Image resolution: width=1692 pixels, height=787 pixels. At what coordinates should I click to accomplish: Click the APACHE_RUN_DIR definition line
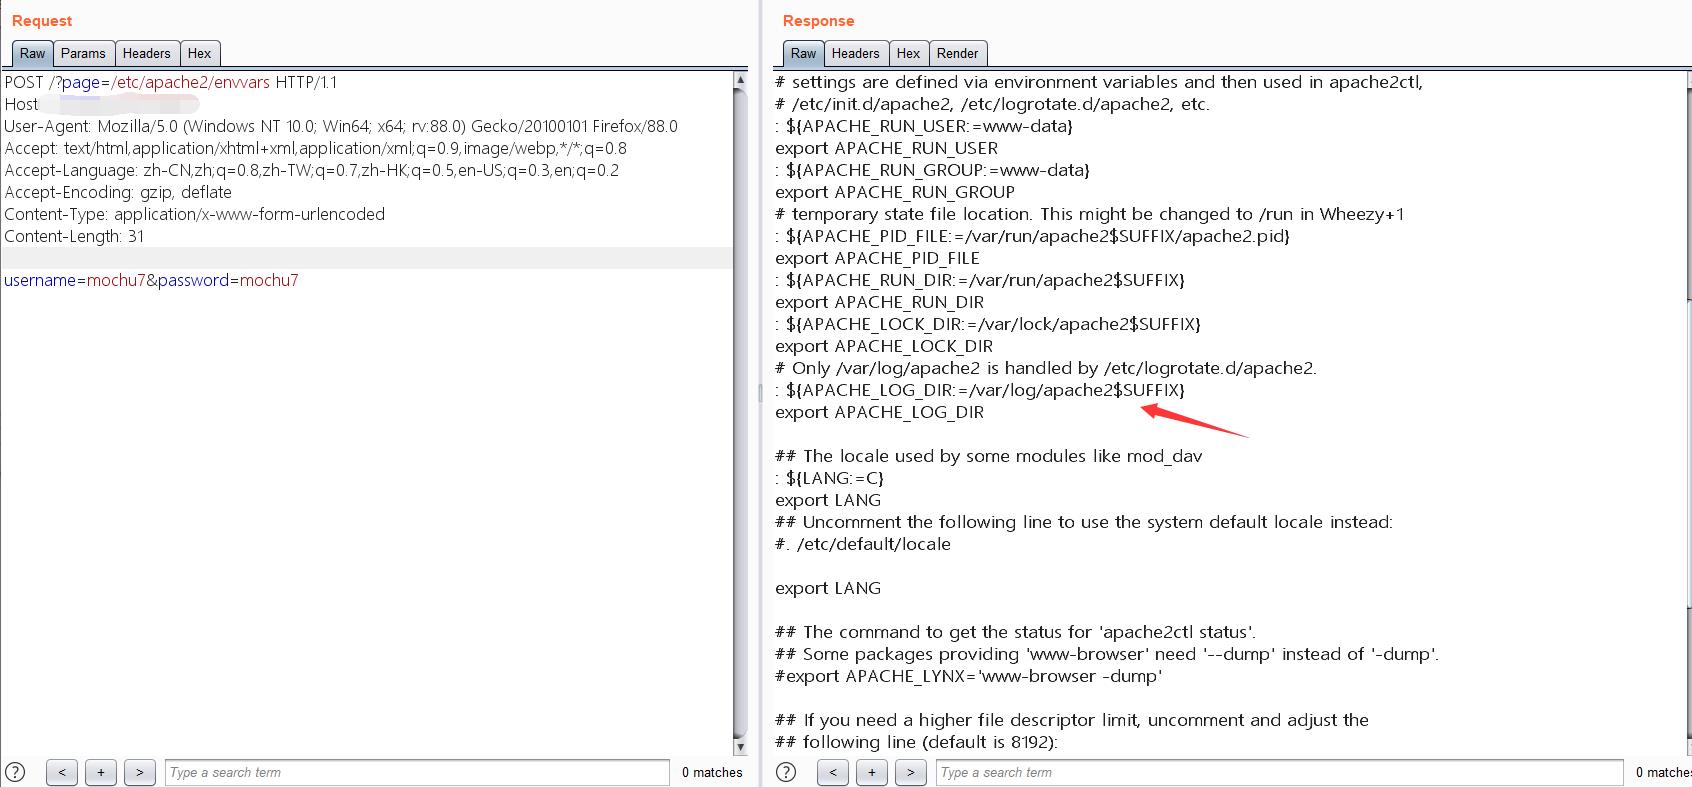[980, 280]
